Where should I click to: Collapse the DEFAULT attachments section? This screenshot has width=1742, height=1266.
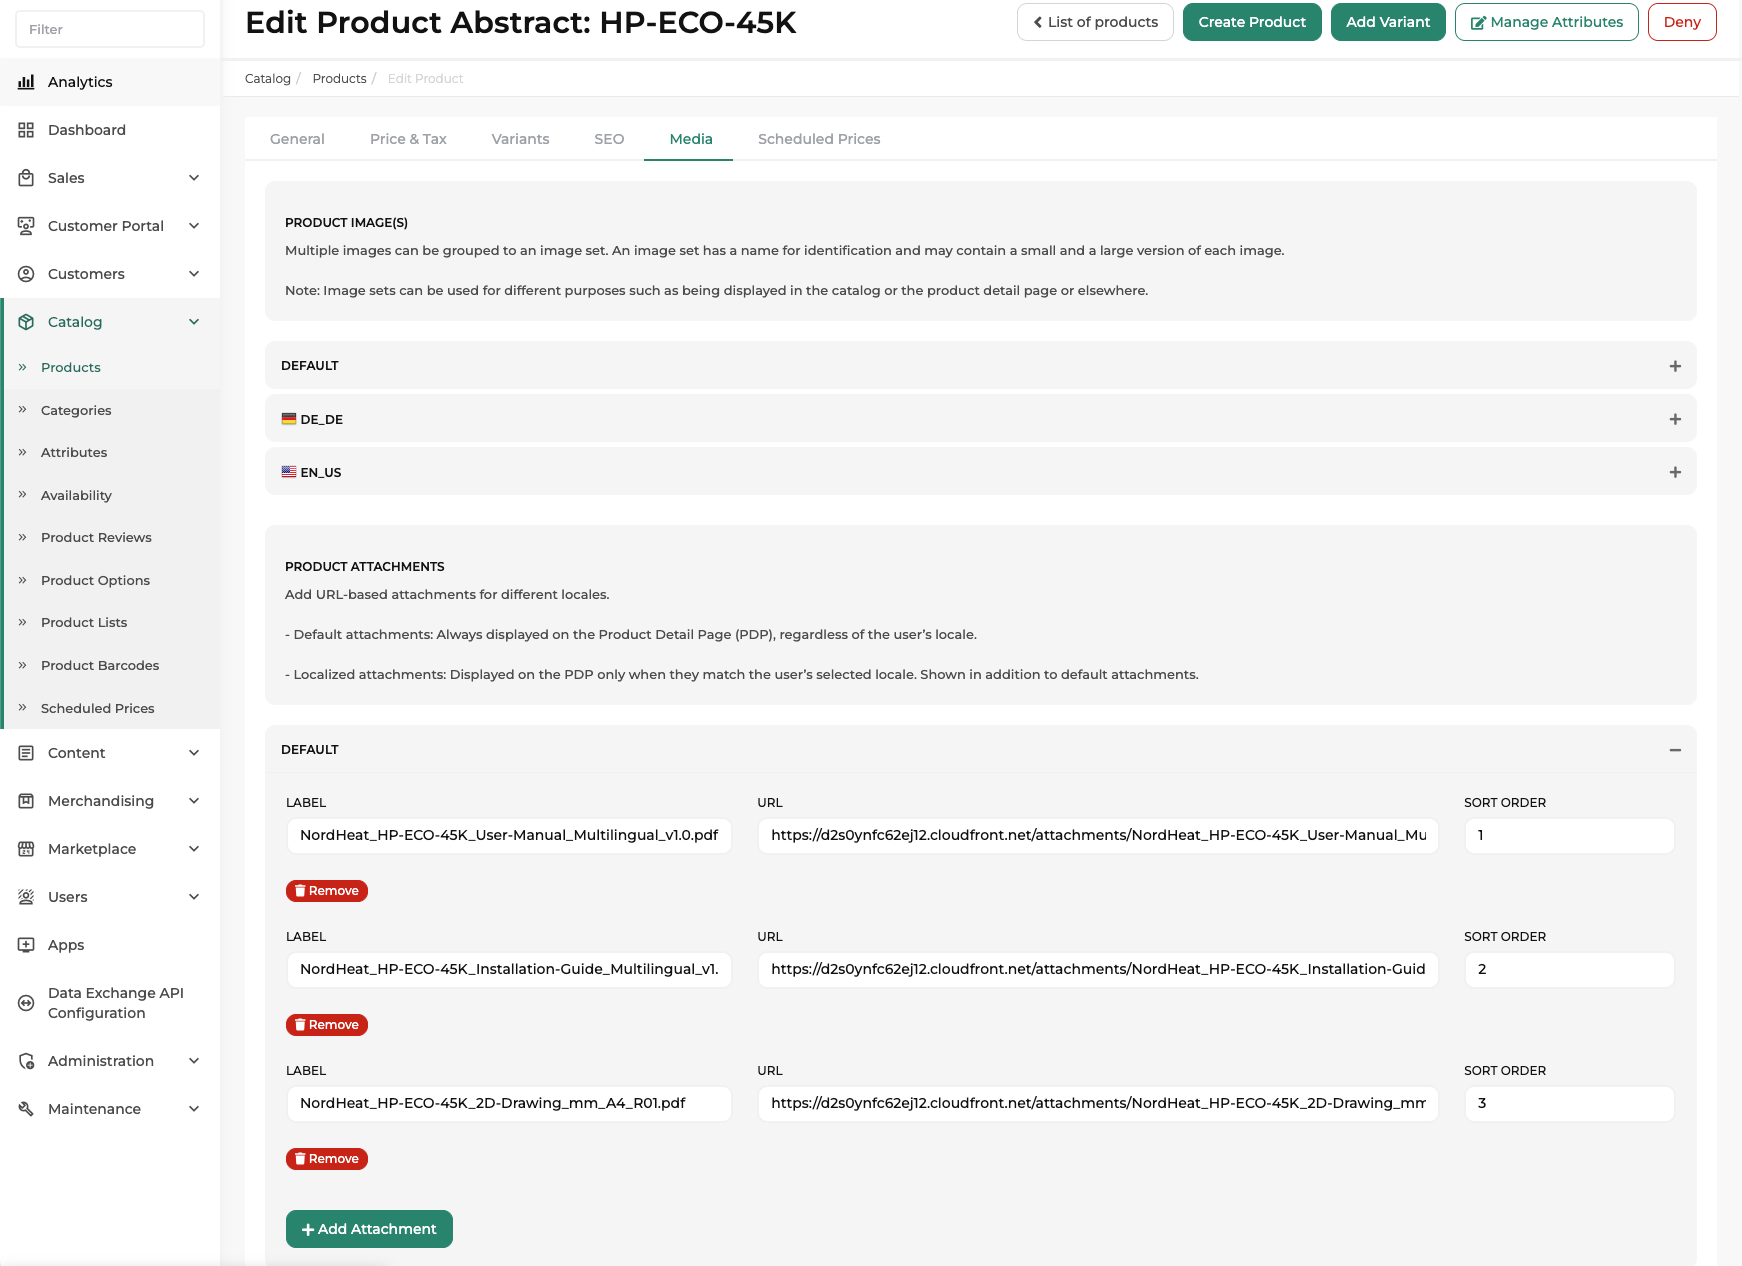(1675, 749)
